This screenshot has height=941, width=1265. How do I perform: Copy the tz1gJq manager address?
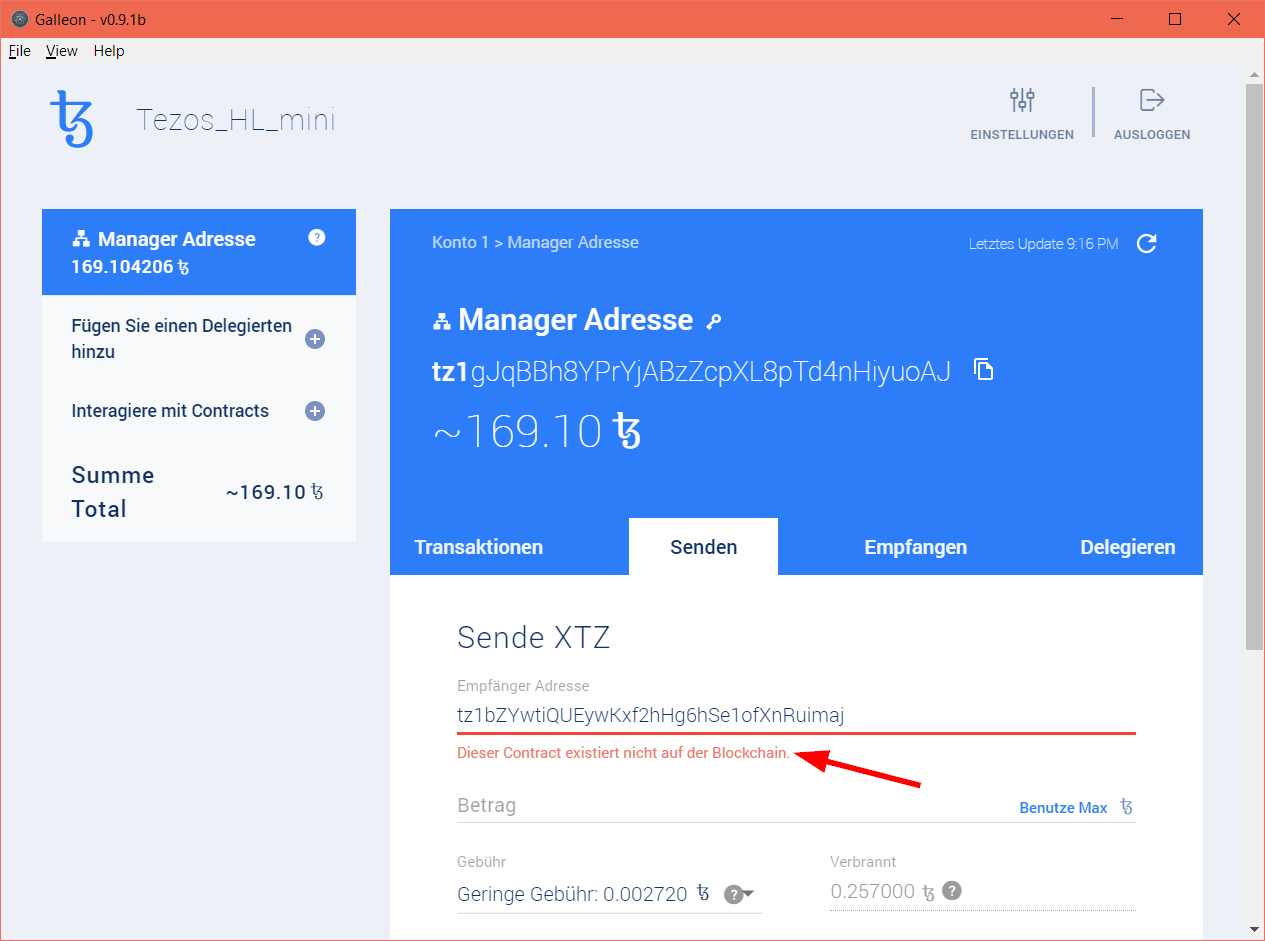(984, 370)
